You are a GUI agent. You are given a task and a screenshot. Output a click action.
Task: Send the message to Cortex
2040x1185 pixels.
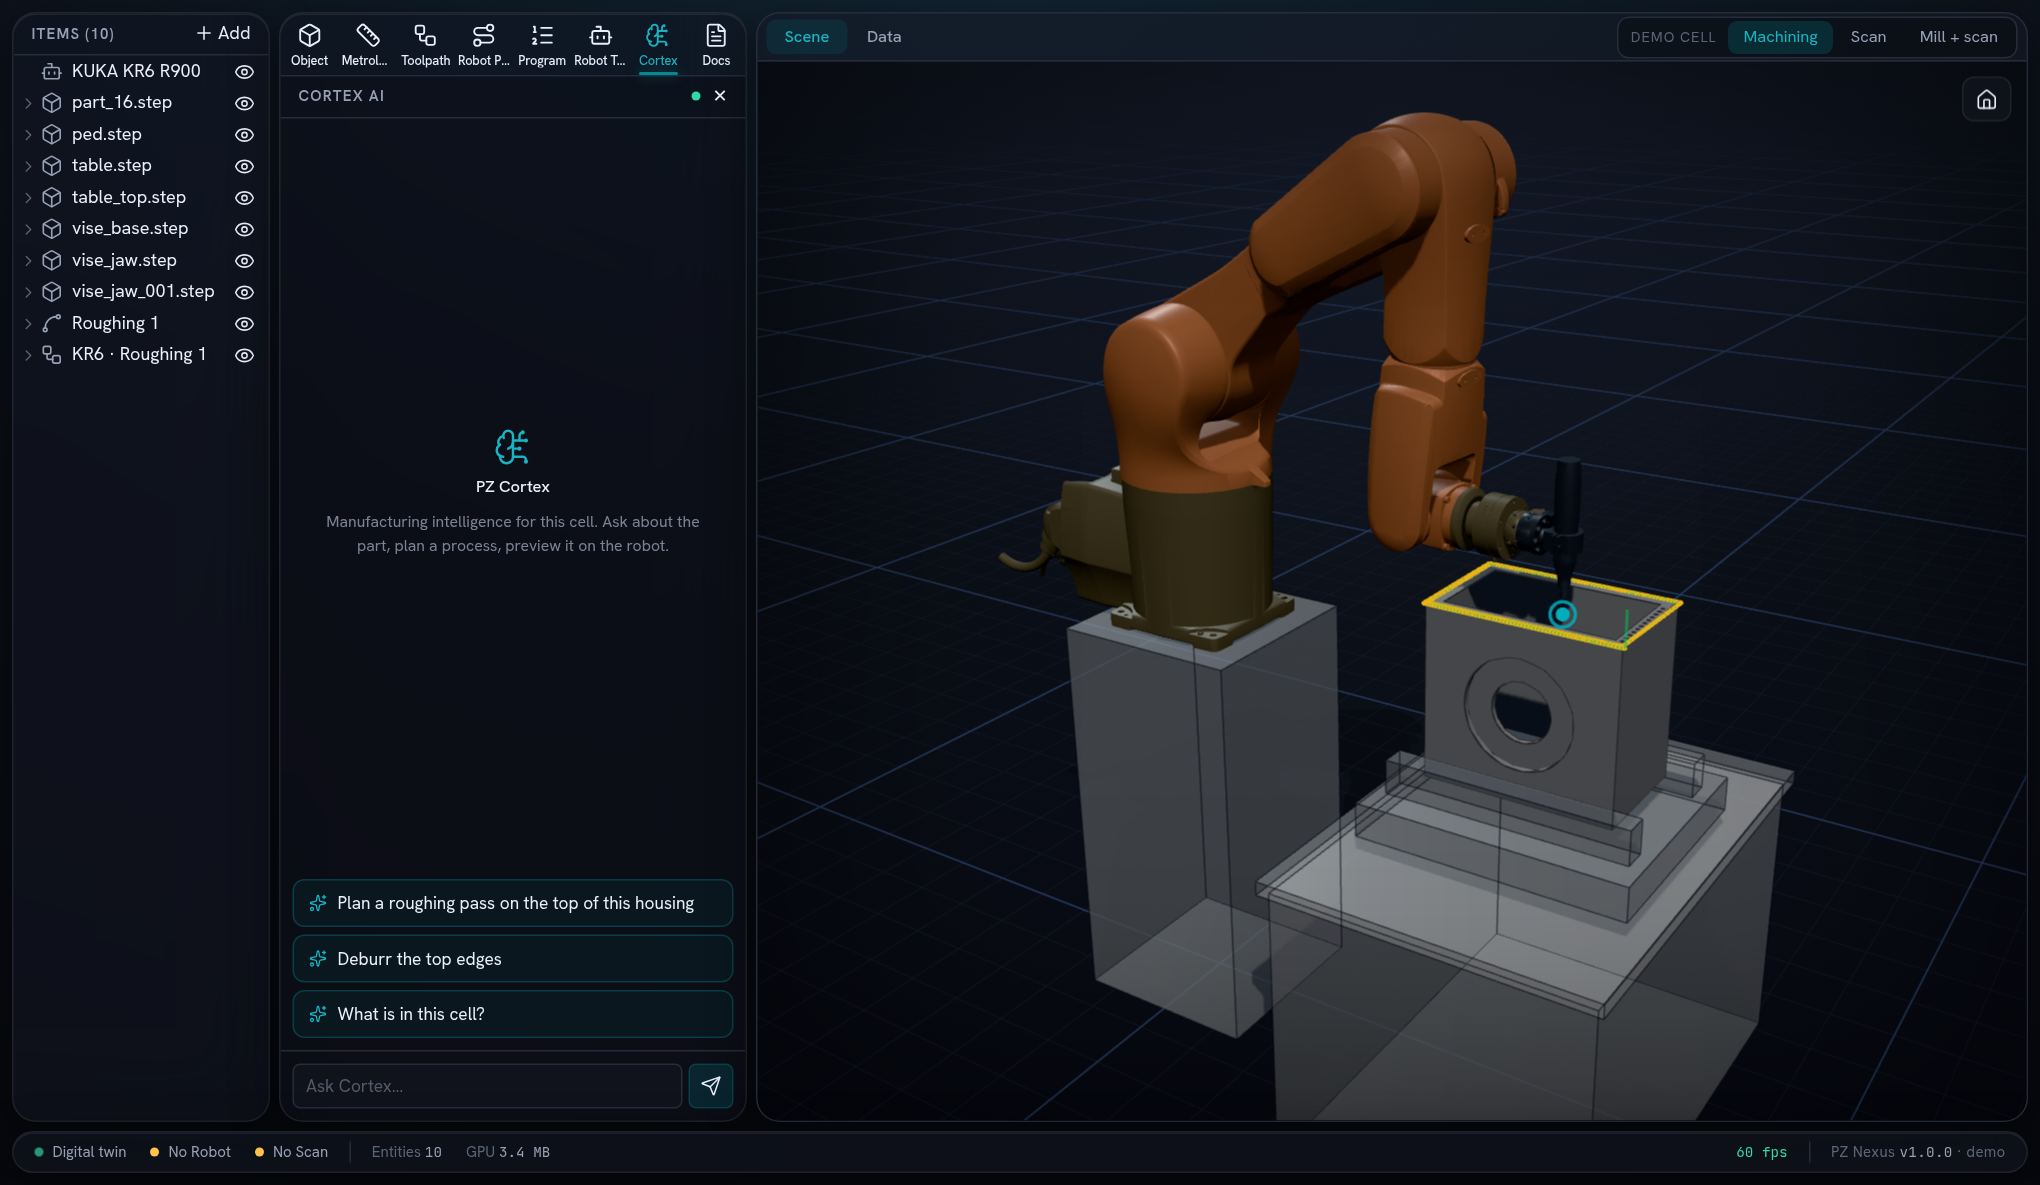click(711, 1086)
